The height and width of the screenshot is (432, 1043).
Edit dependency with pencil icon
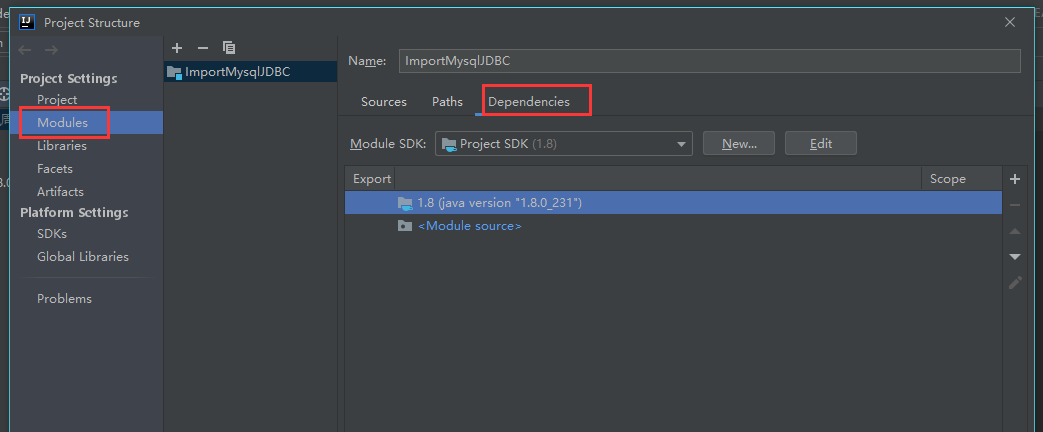coord(1014,282)
